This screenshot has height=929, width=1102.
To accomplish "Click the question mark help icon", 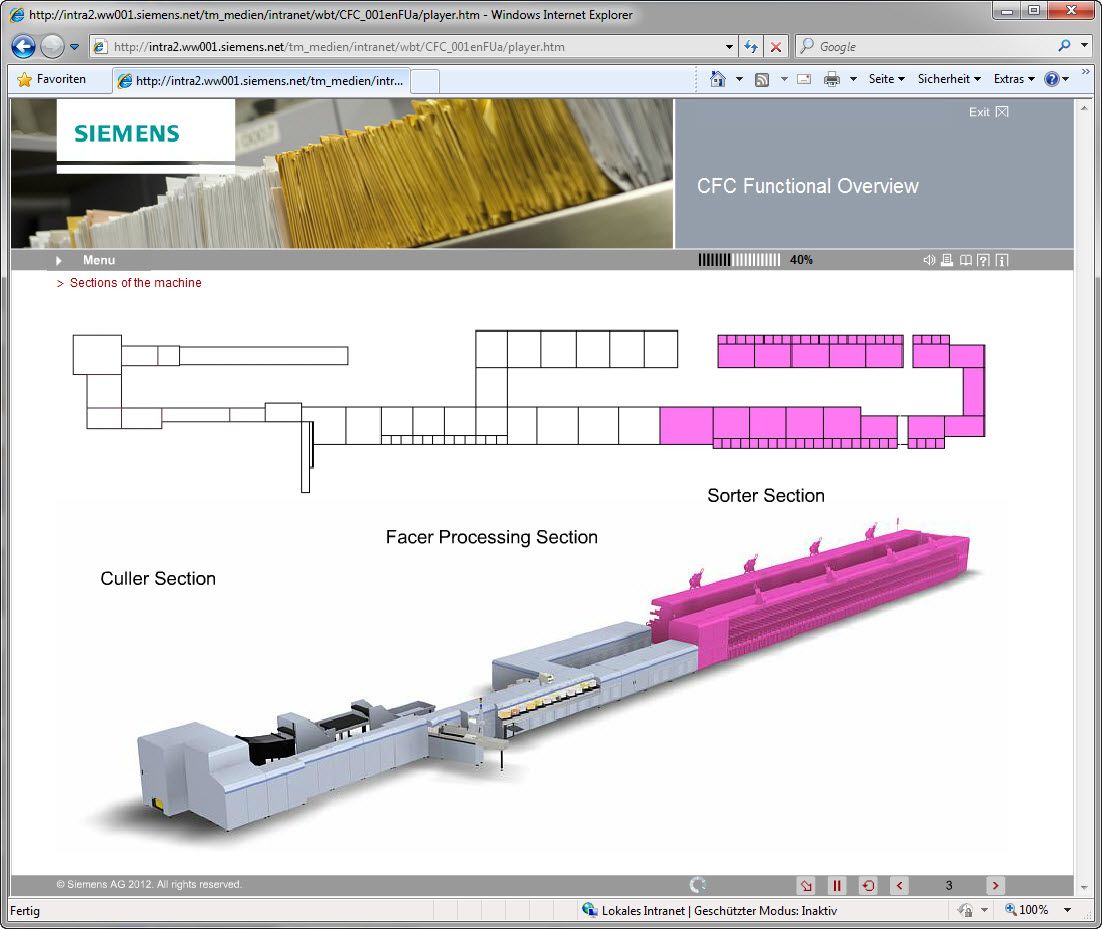I will pyautogui.click(x=983, y=260).
